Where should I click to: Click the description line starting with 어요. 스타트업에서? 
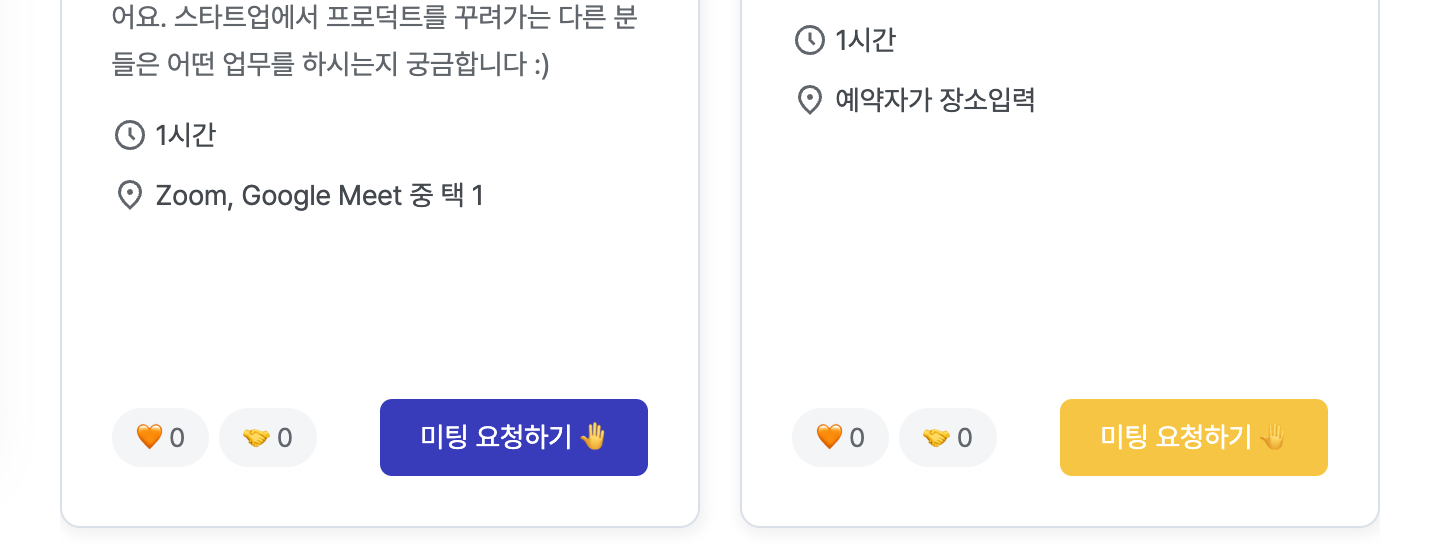coord(375,17)
